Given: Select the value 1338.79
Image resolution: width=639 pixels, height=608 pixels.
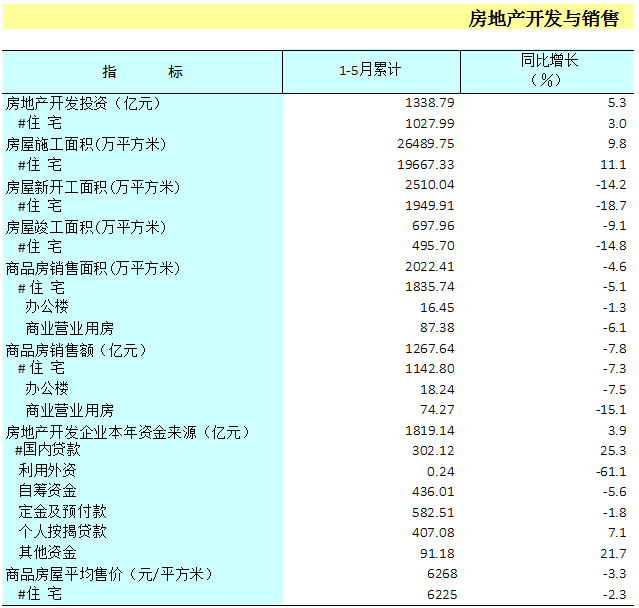Looking at the screenshot, I should [x=430, y=103].
